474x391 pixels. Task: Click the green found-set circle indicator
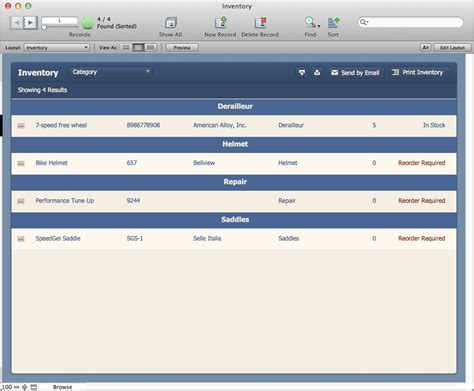tap(88, 23)
